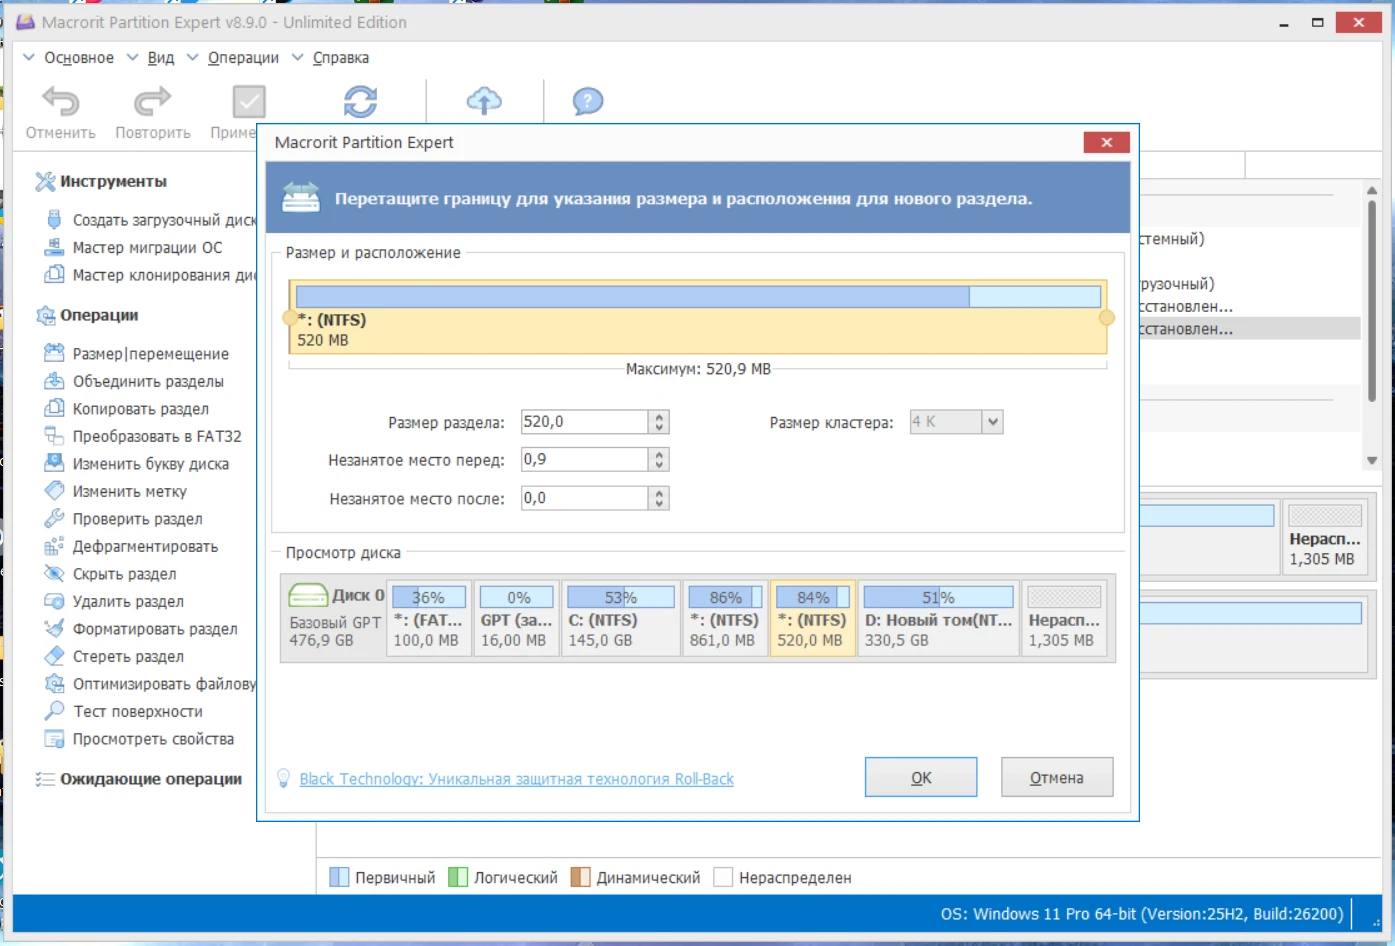
Task: Open the Операции menu
Action: (x=243, y=58)
